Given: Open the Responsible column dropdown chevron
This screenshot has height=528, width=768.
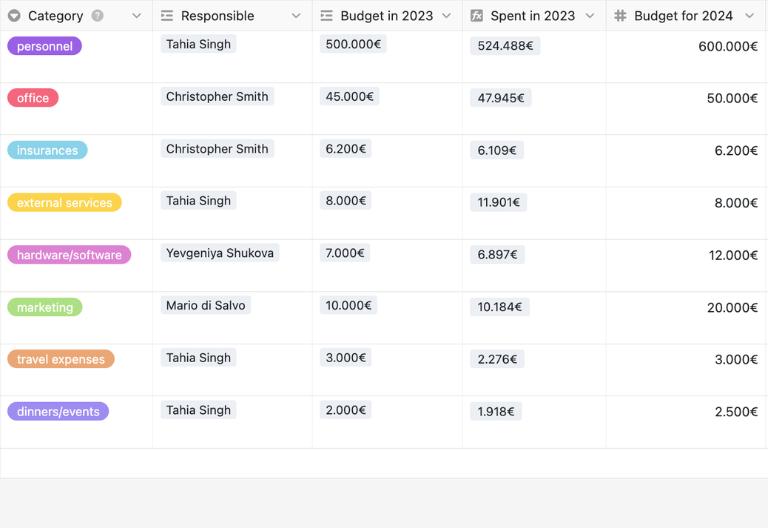Looking at the screenshot, I should (296, 16).
